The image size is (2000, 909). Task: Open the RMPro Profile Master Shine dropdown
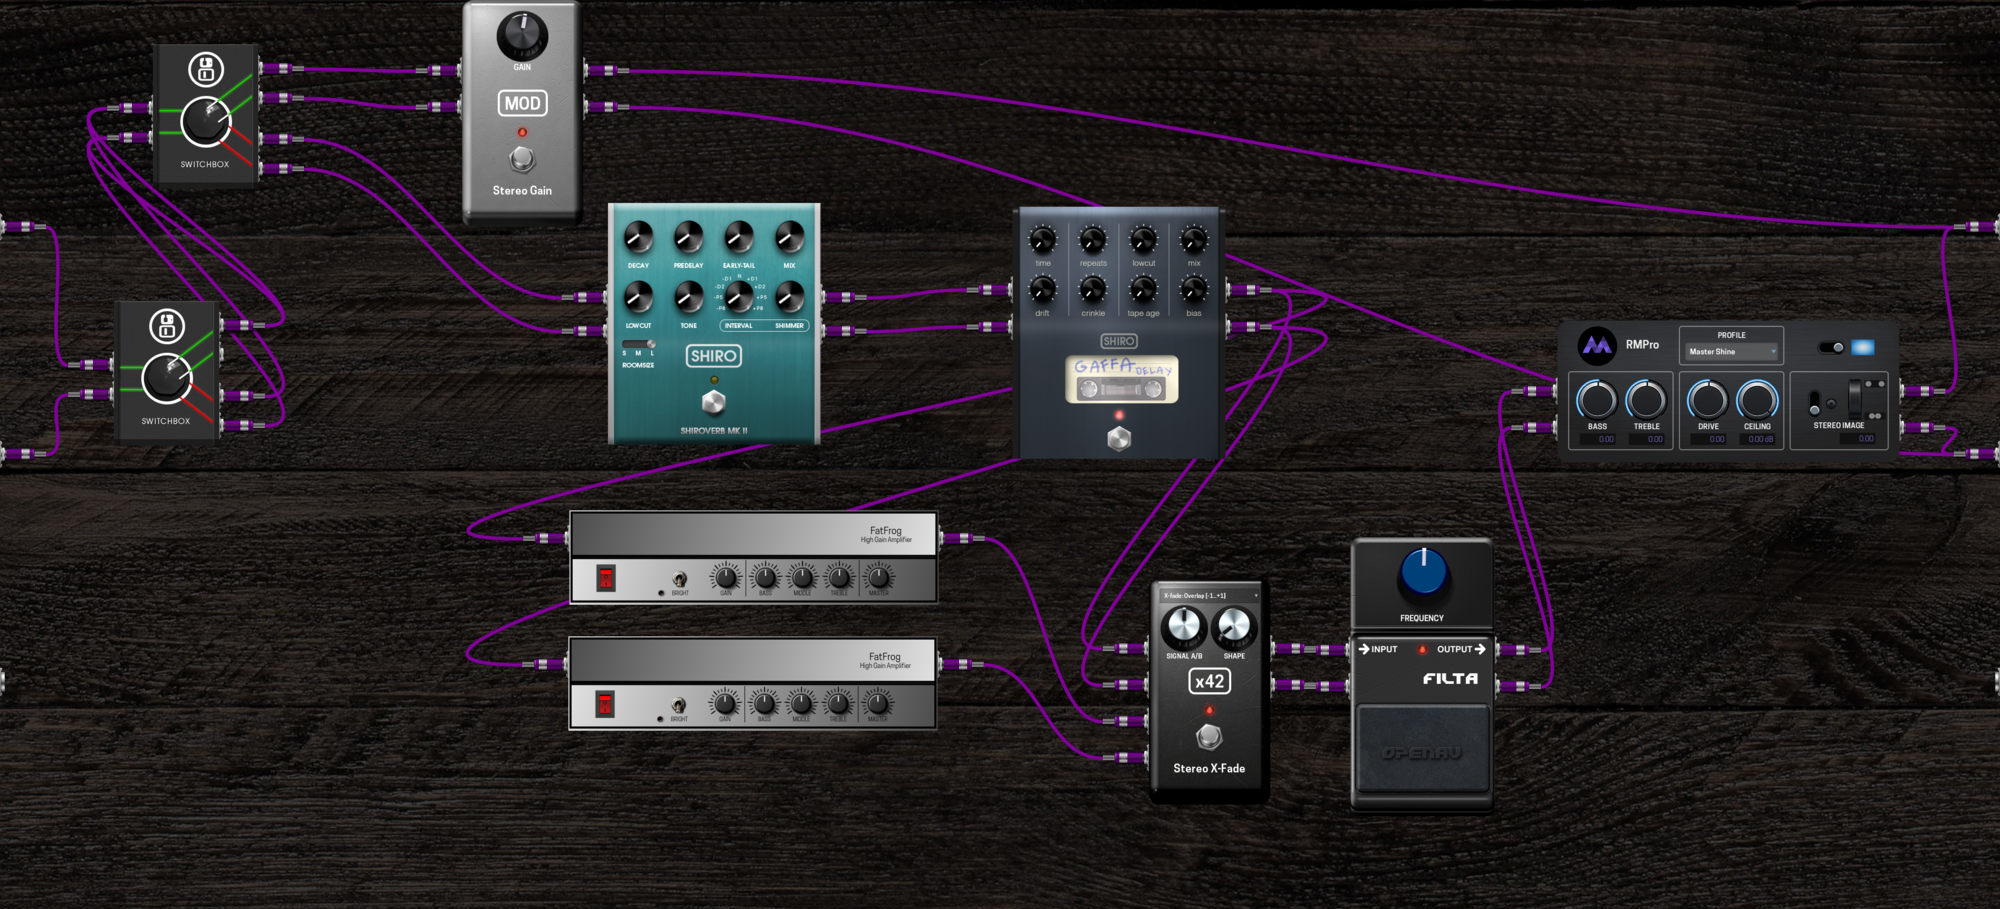tap(1731, 351)
